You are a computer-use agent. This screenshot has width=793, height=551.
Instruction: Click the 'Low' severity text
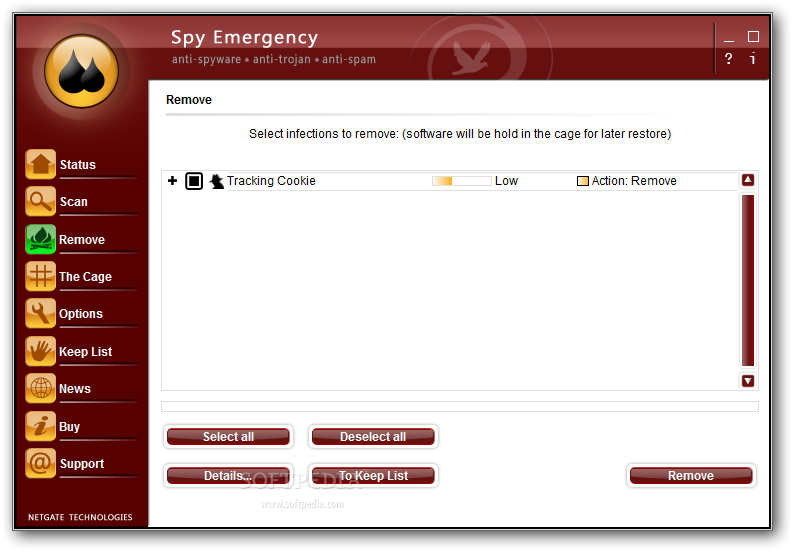(x=506, y=181)
